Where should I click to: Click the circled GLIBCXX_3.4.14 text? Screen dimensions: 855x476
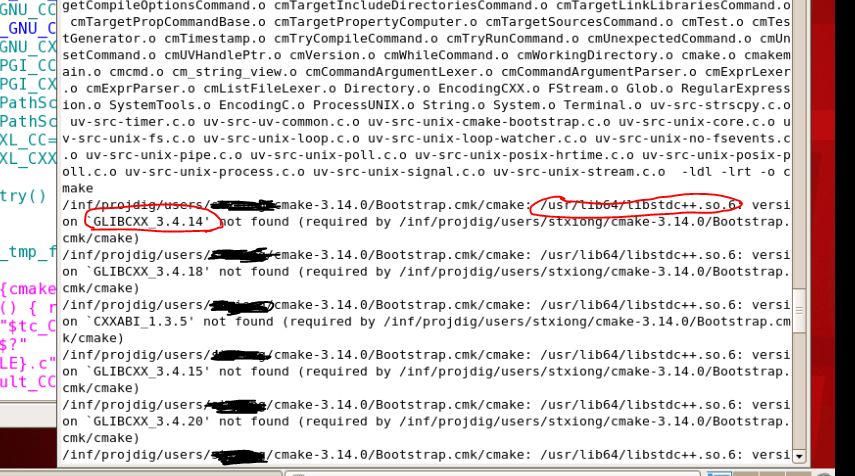point(149,221)
